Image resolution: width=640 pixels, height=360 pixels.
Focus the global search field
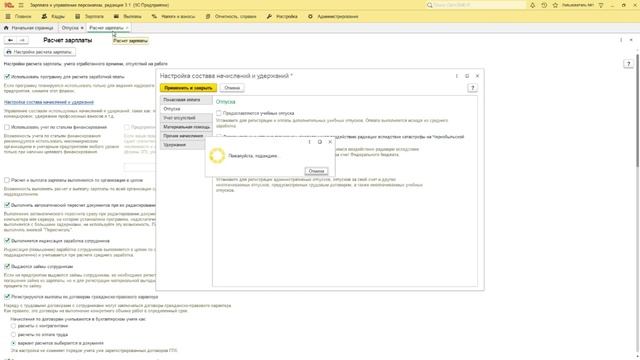click(476, 5)
